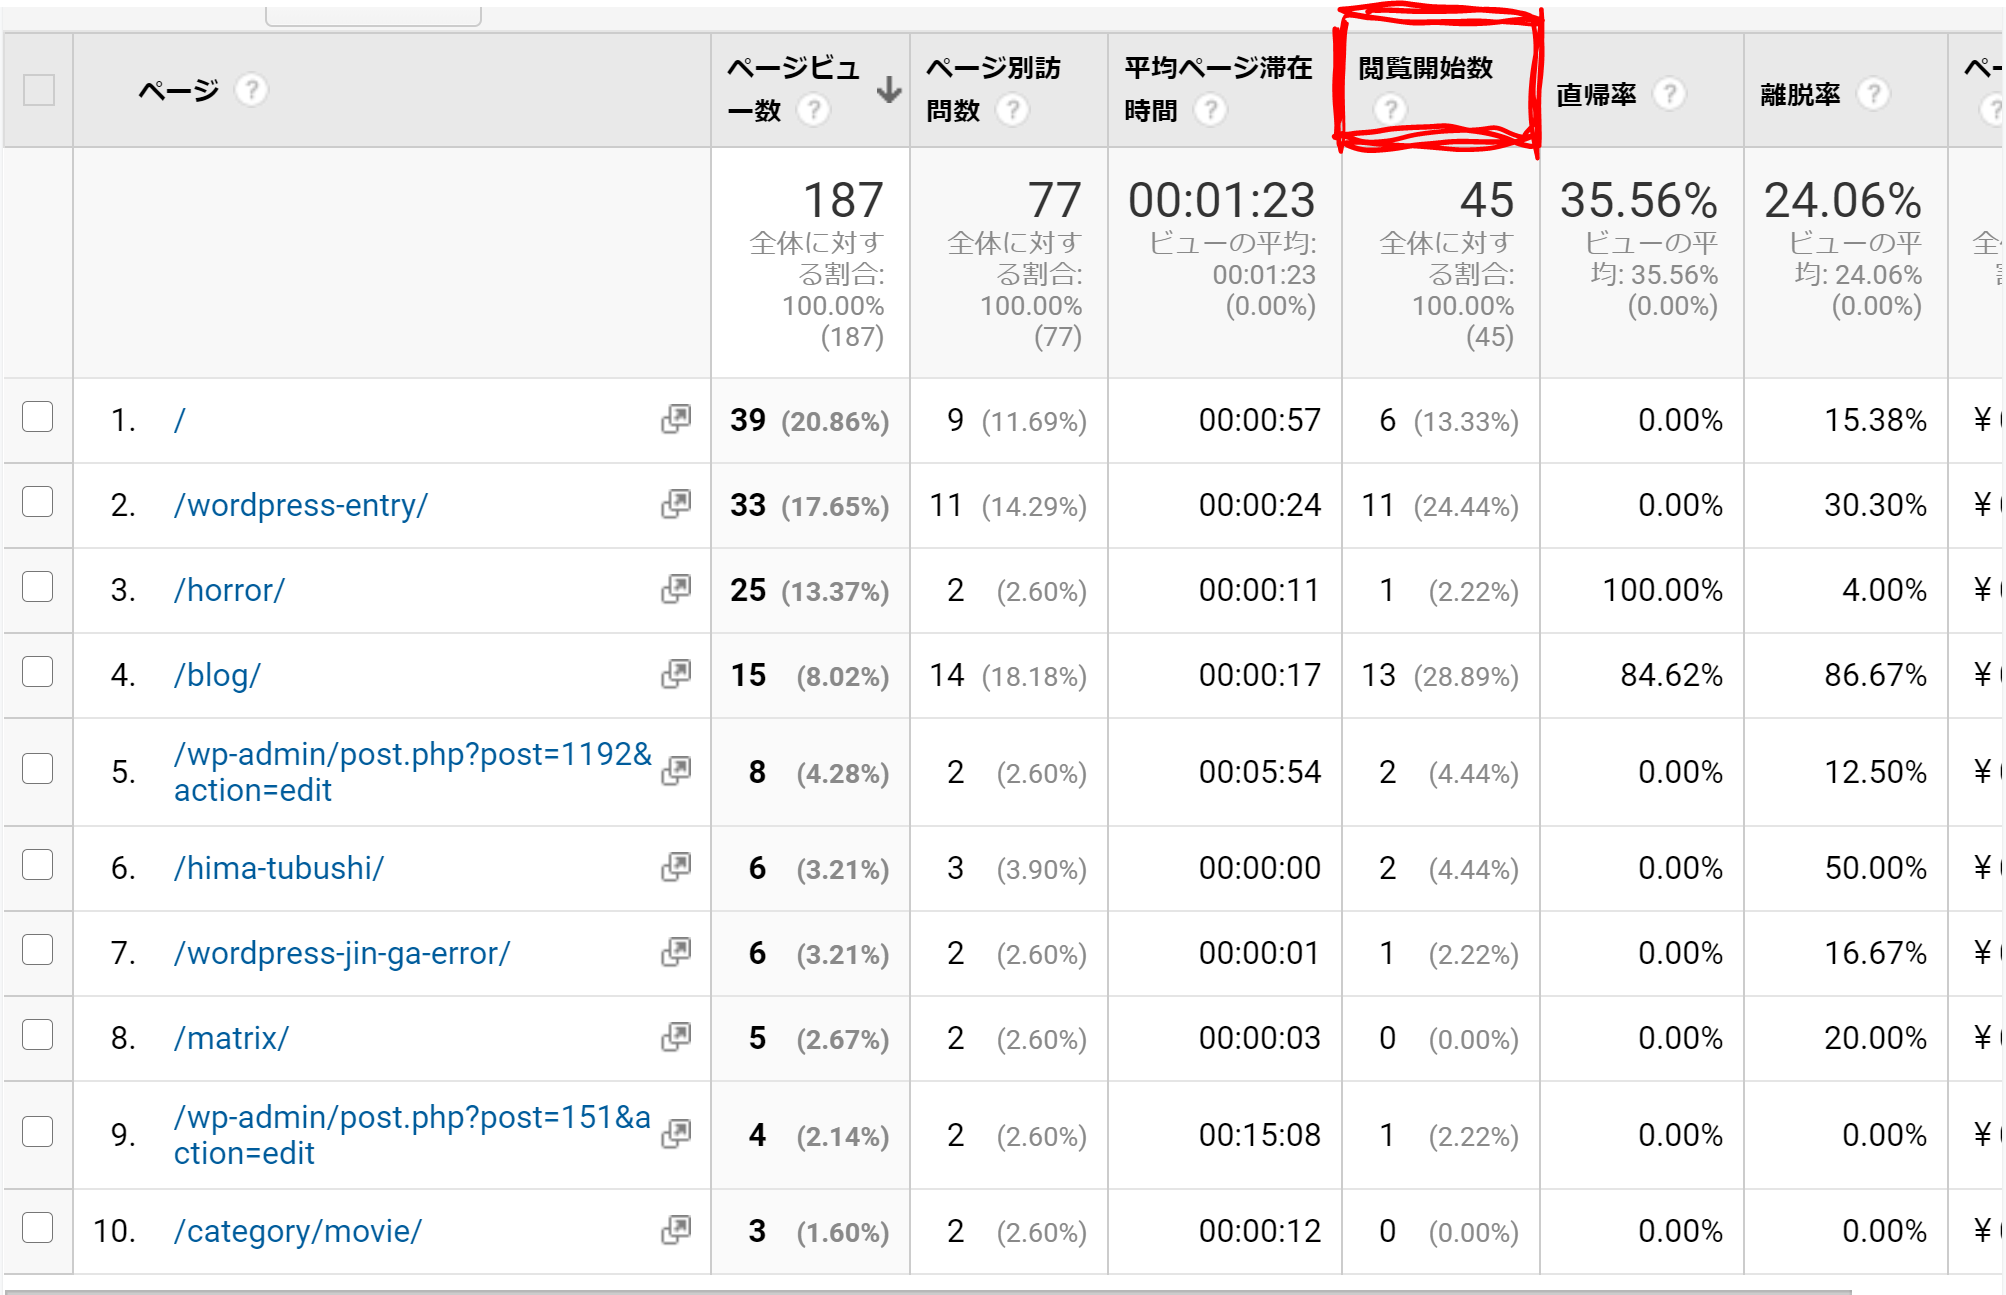Viewport: 2006px width, 1295px height.
Task: Open /matrix/ in new window icon
Action: [676, 1037]
